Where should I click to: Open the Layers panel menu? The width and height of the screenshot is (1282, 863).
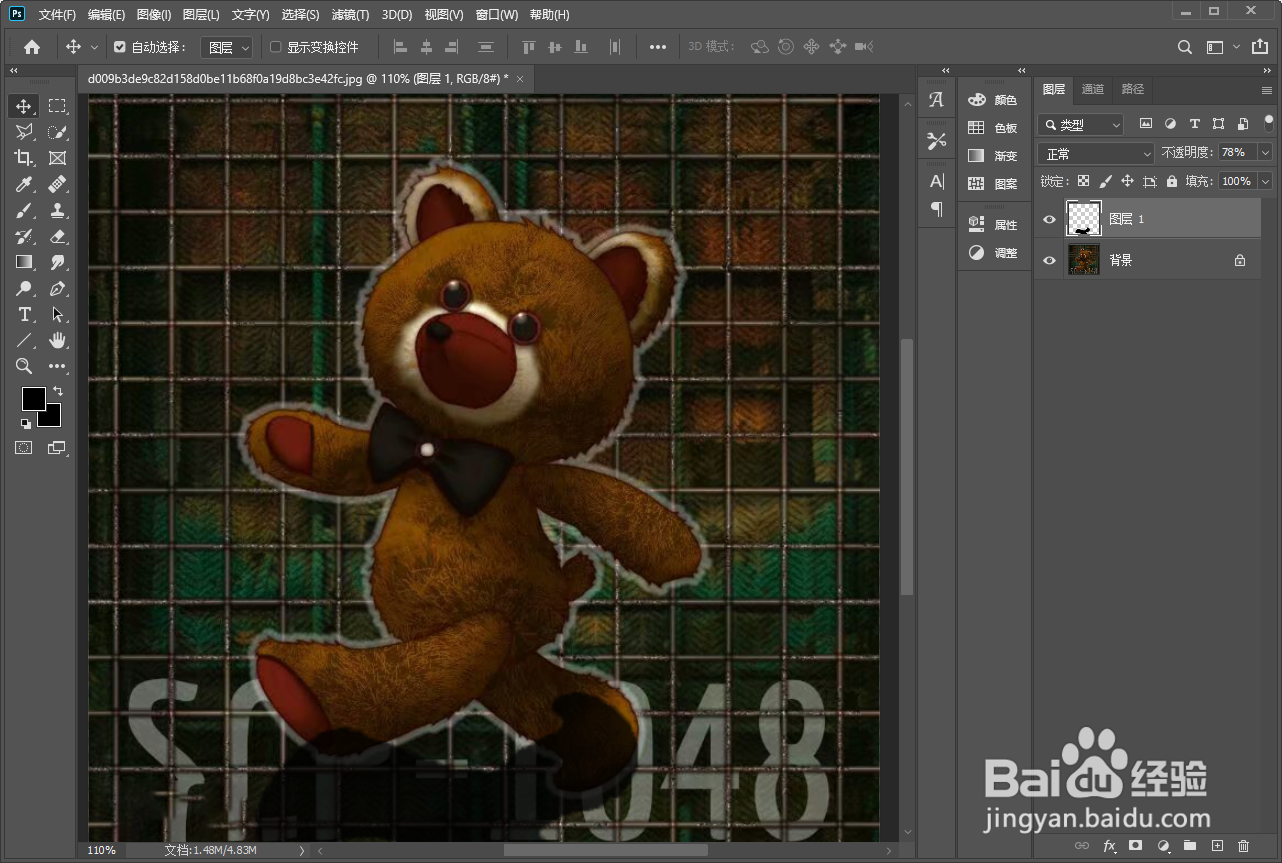1267,90
